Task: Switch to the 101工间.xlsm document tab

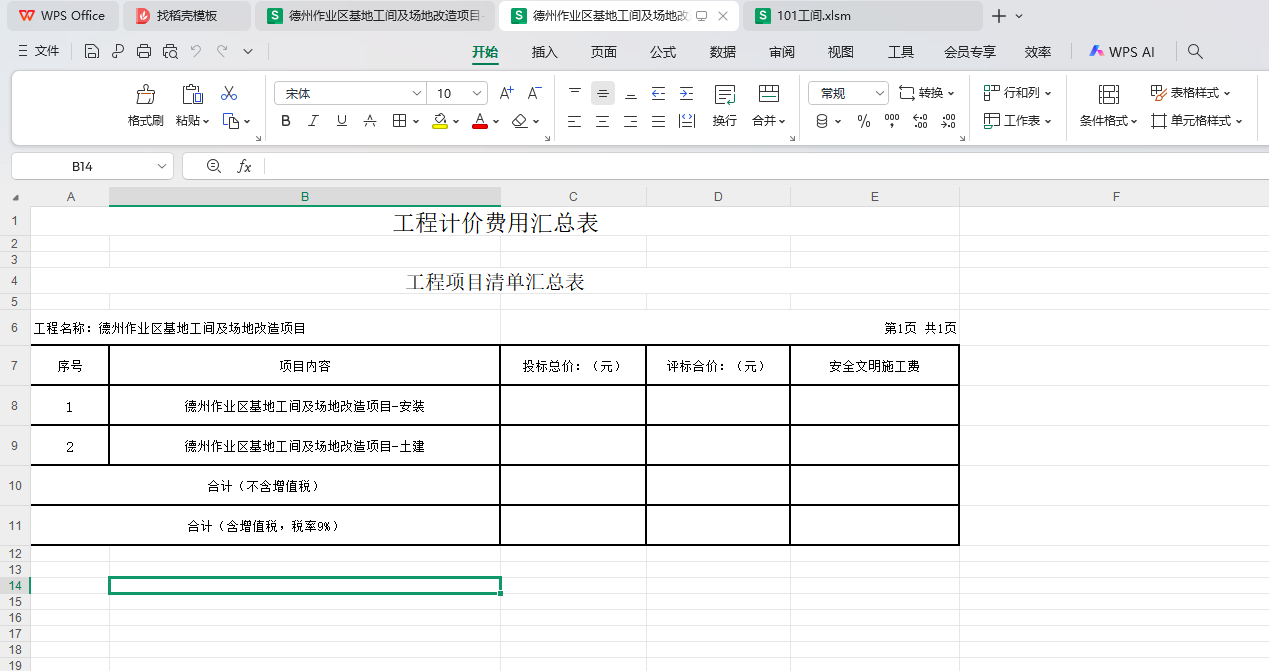Action: pyautogui.click(x=862, y=16)
